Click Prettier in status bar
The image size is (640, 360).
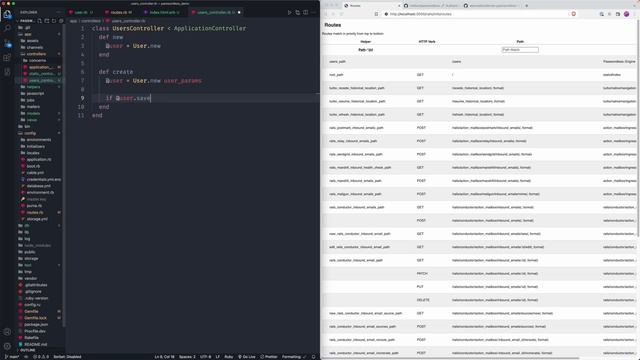(269, 357)
